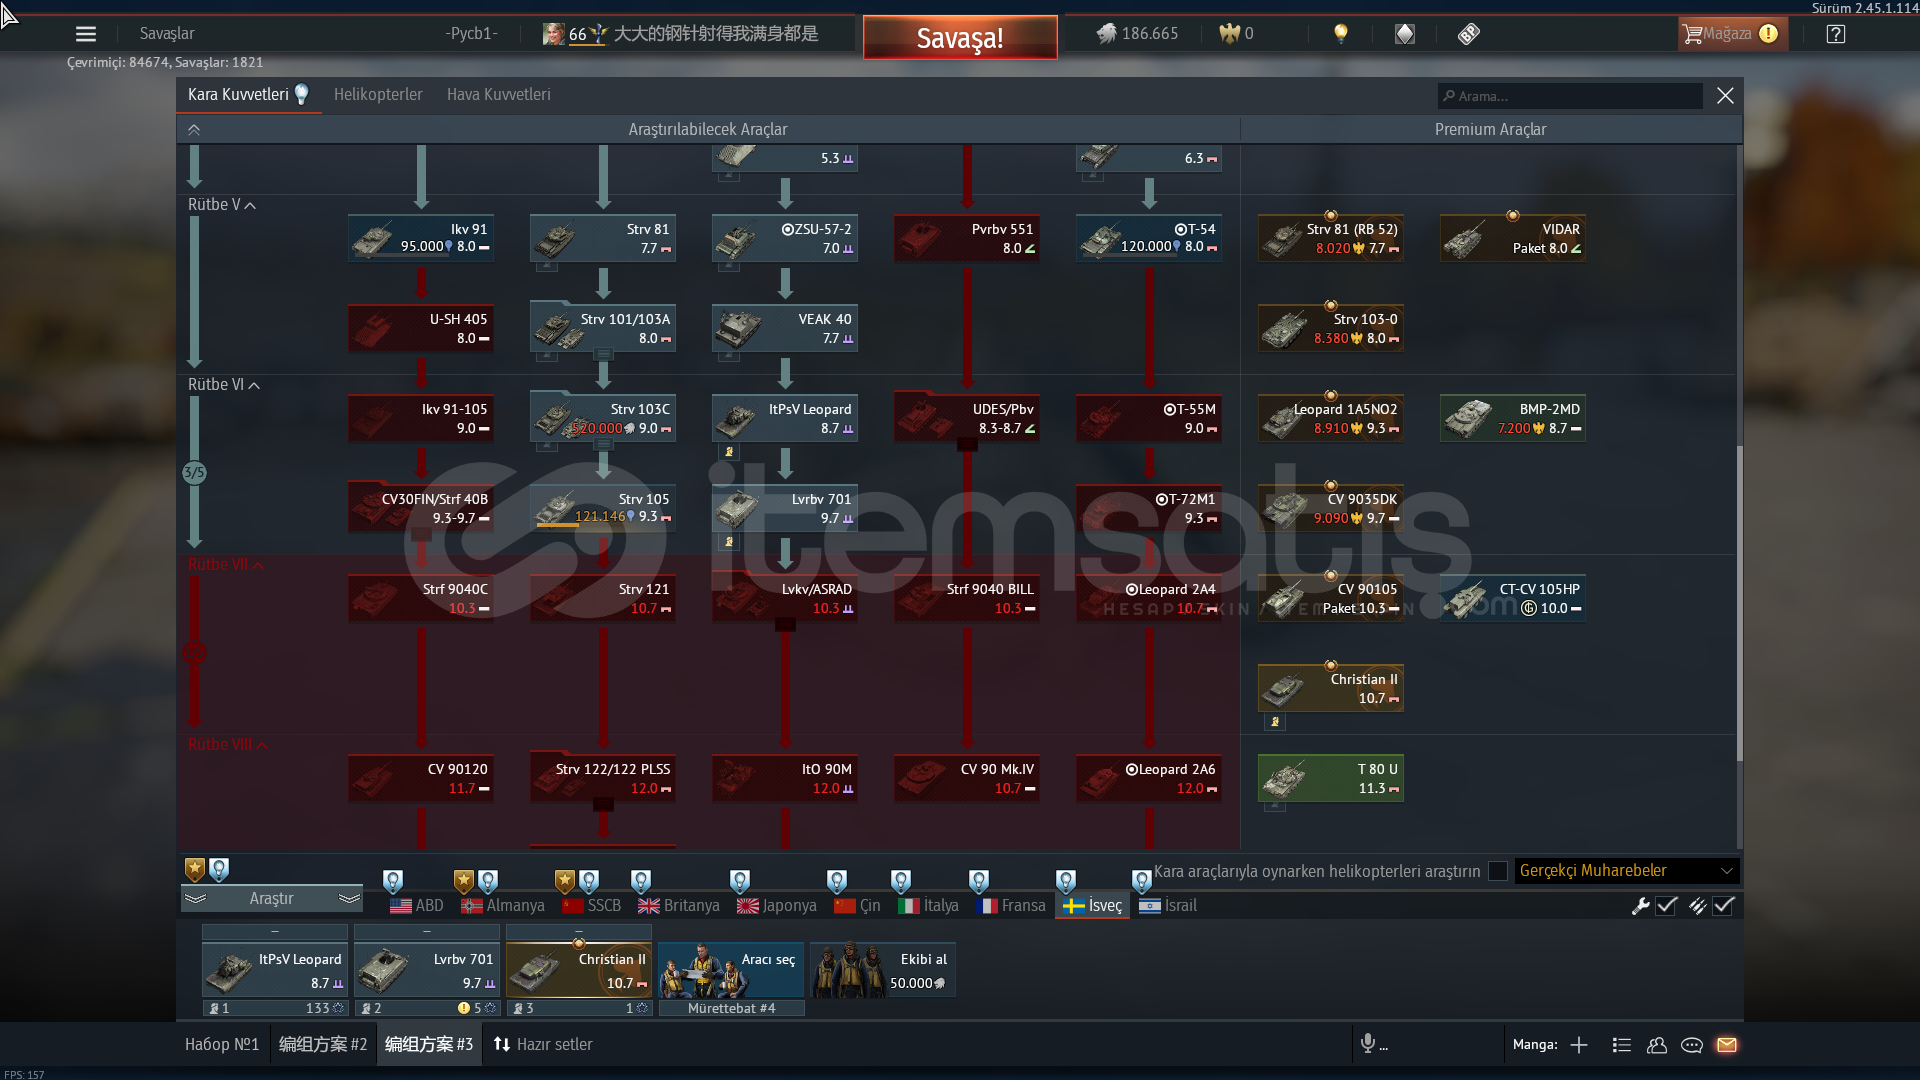Open the contacts friends icon
The height and width of the screenshot is (1080, 1920).
(1657, 1045)
